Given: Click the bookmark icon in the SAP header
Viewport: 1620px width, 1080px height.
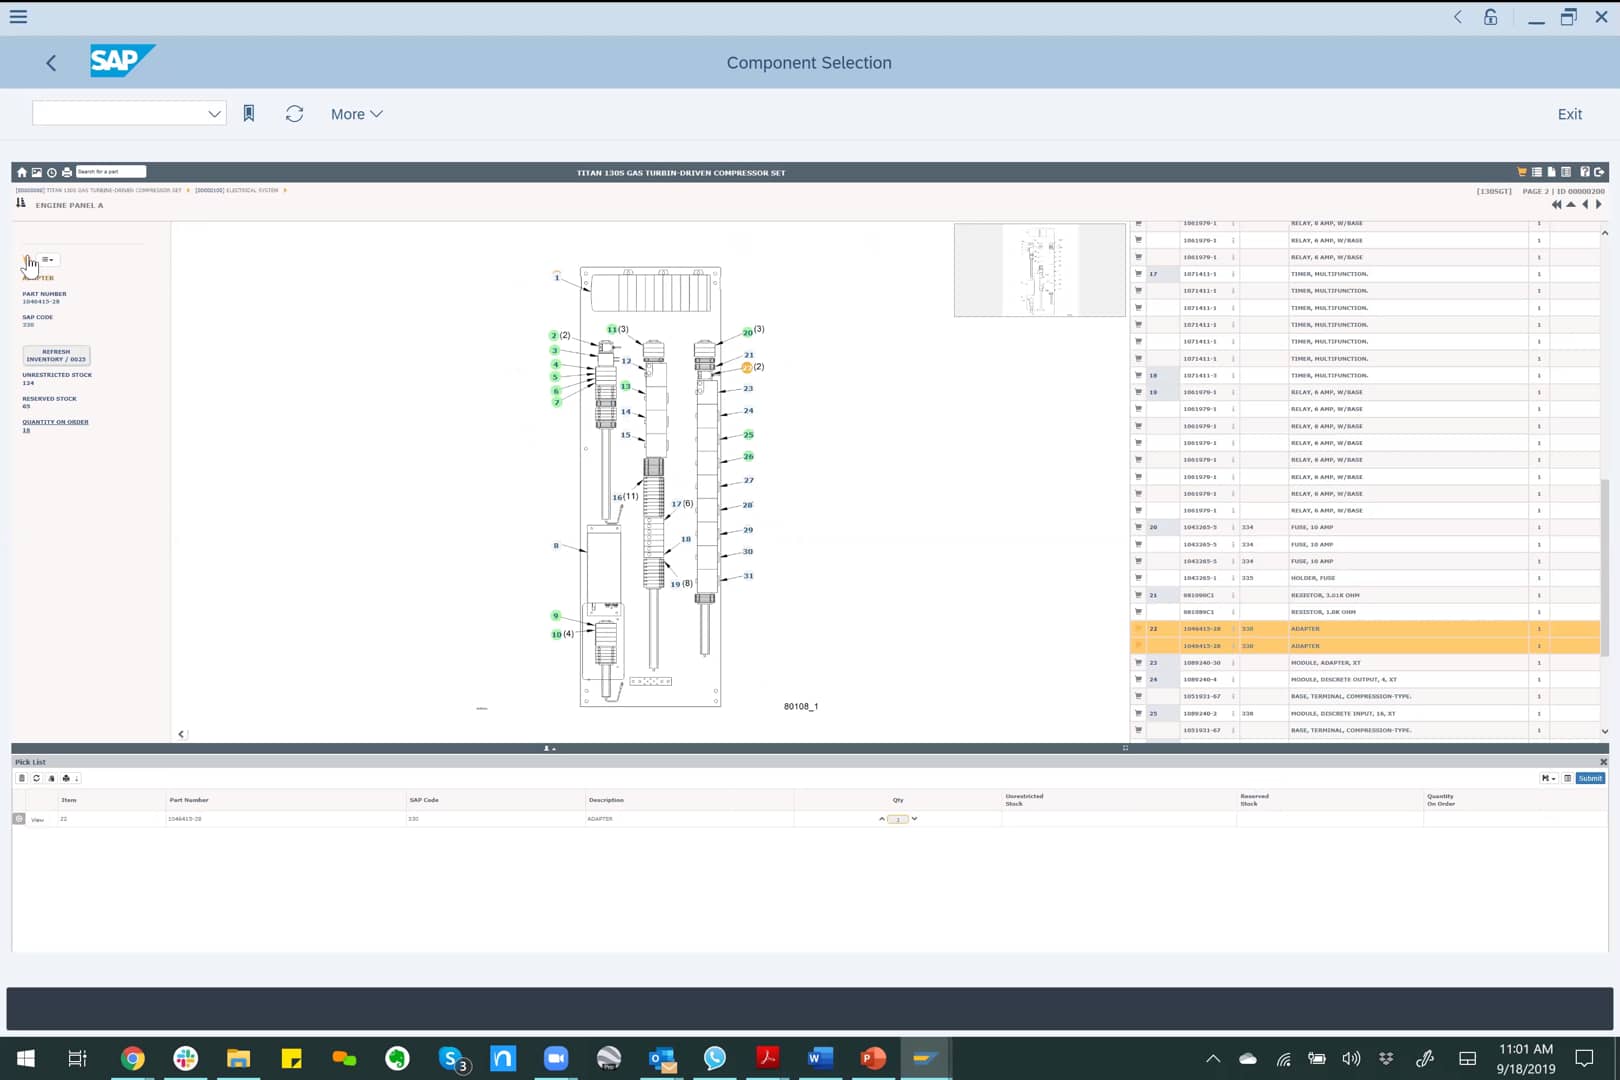Looking at the screenshot, I should pos(248,113).
